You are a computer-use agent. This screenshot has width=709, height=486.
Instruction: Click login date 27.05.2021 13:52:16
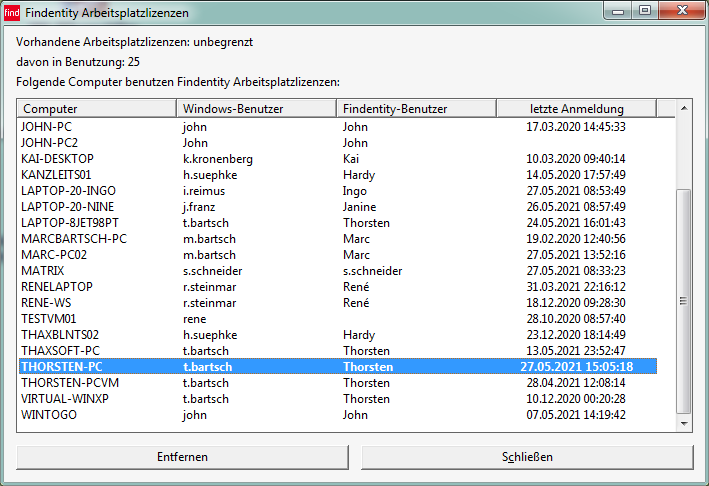(576, 255)
